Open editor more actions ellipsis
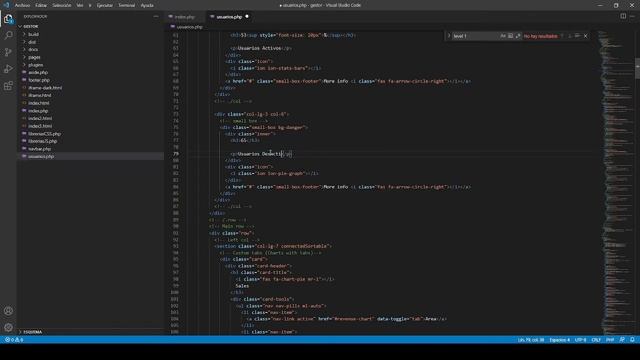This screenshot has height=360, width=640. pos(632,16)
